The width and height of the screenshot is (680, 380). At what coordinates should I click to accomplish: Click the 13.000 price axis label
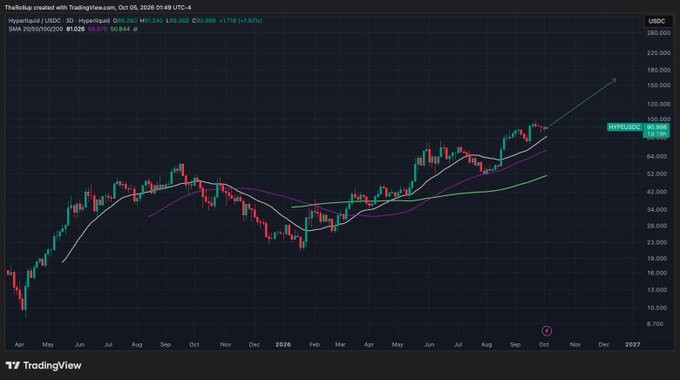657,290
